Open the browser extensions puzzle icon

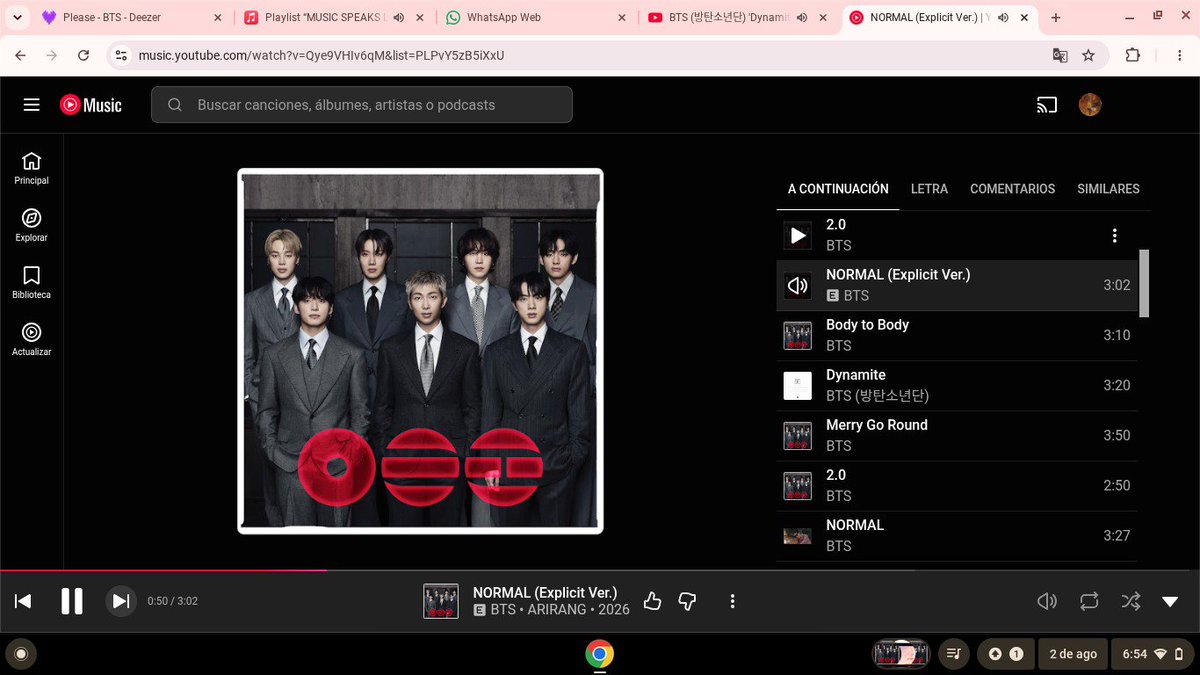click(1133, 56)
